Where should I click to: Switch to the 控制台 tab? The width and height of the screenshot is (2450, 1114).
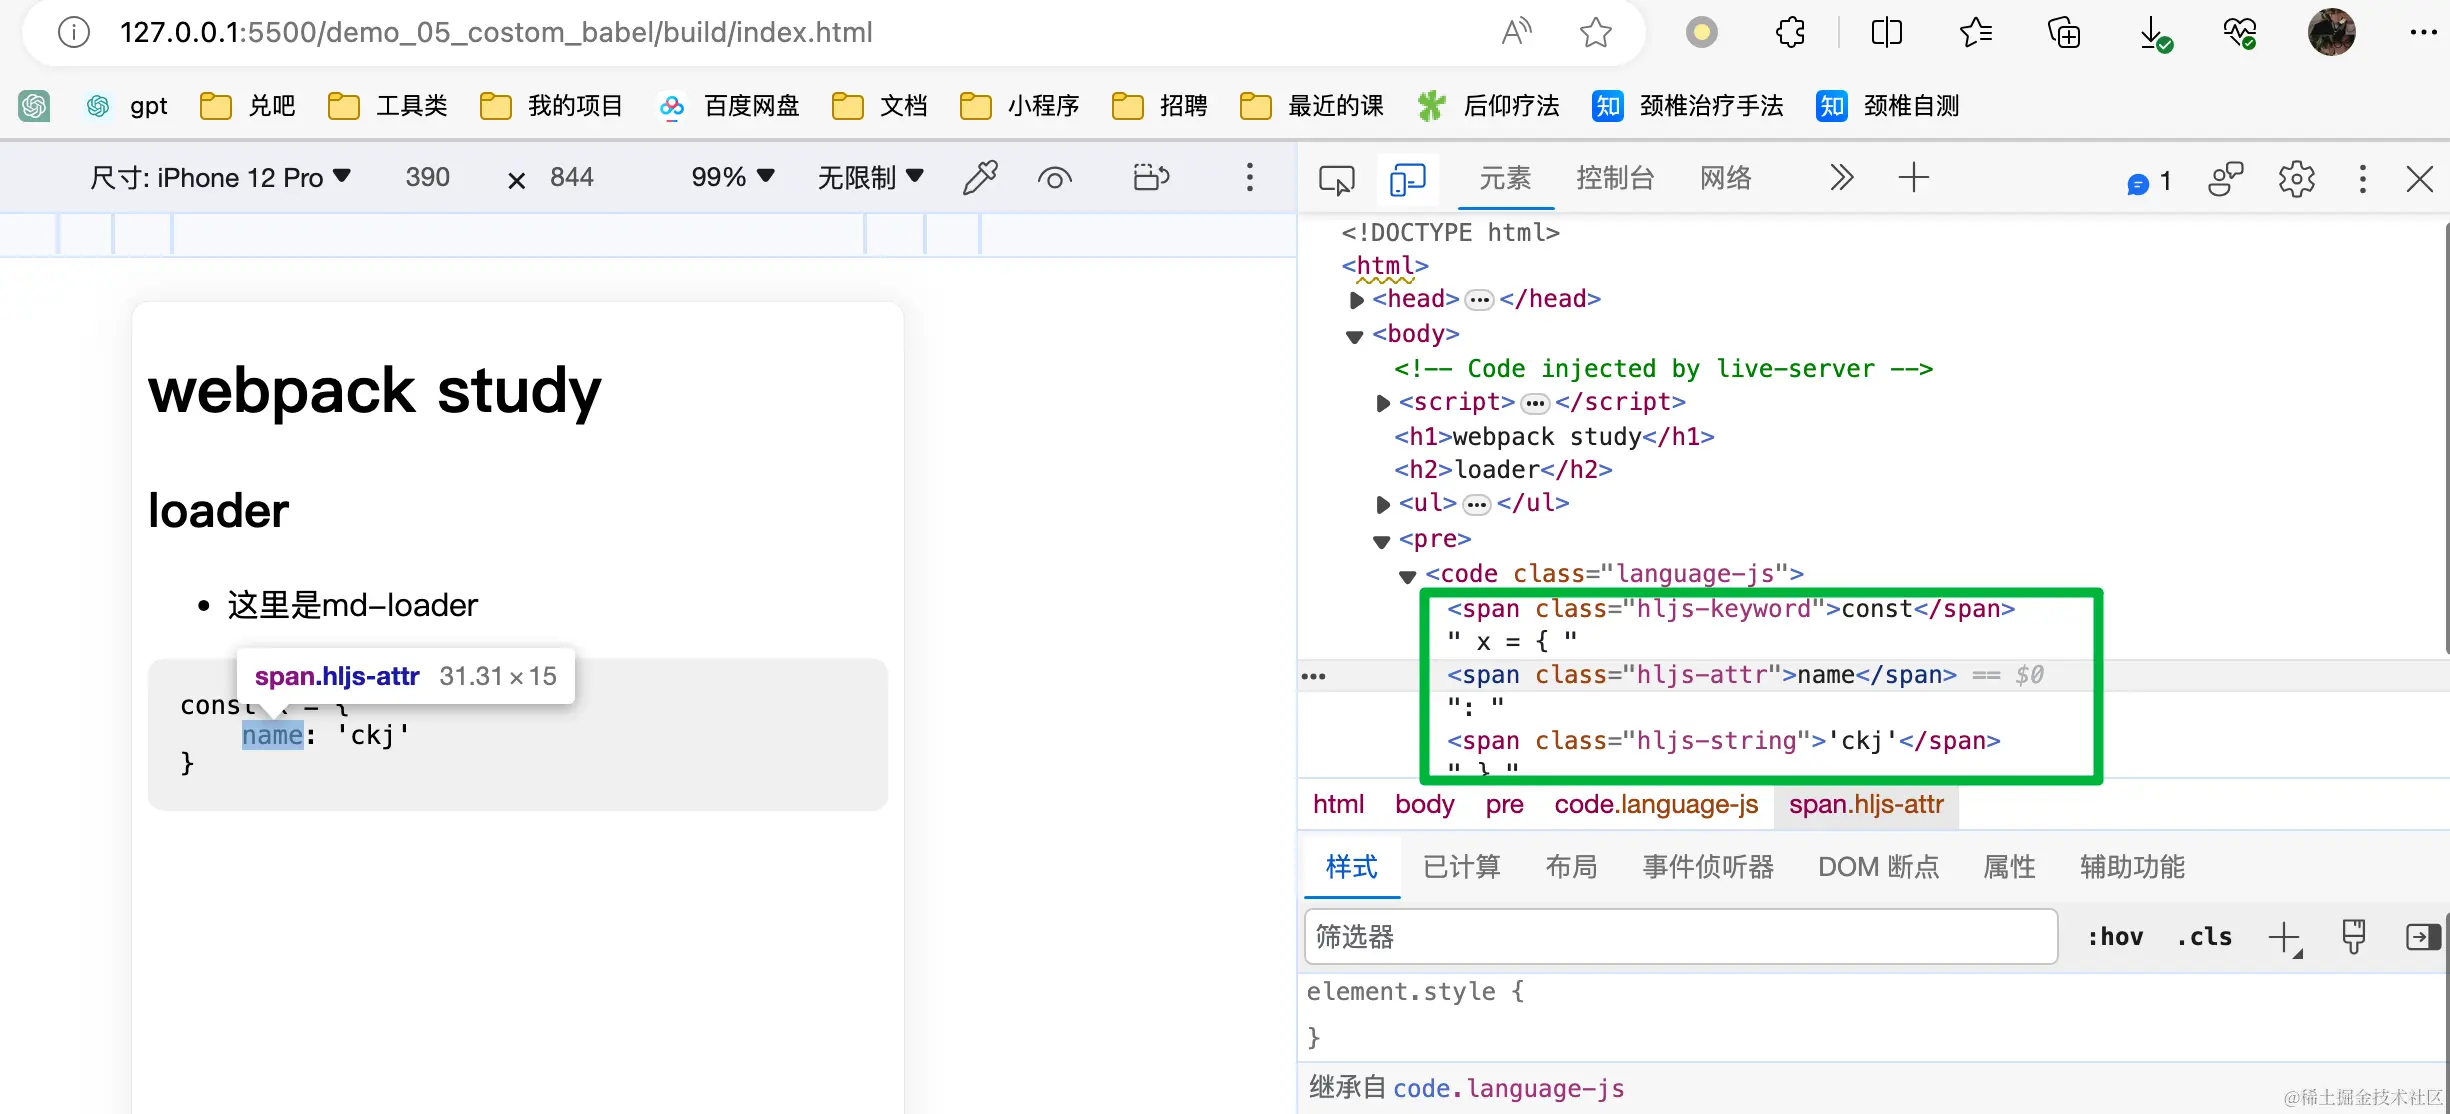[1615, 179]
